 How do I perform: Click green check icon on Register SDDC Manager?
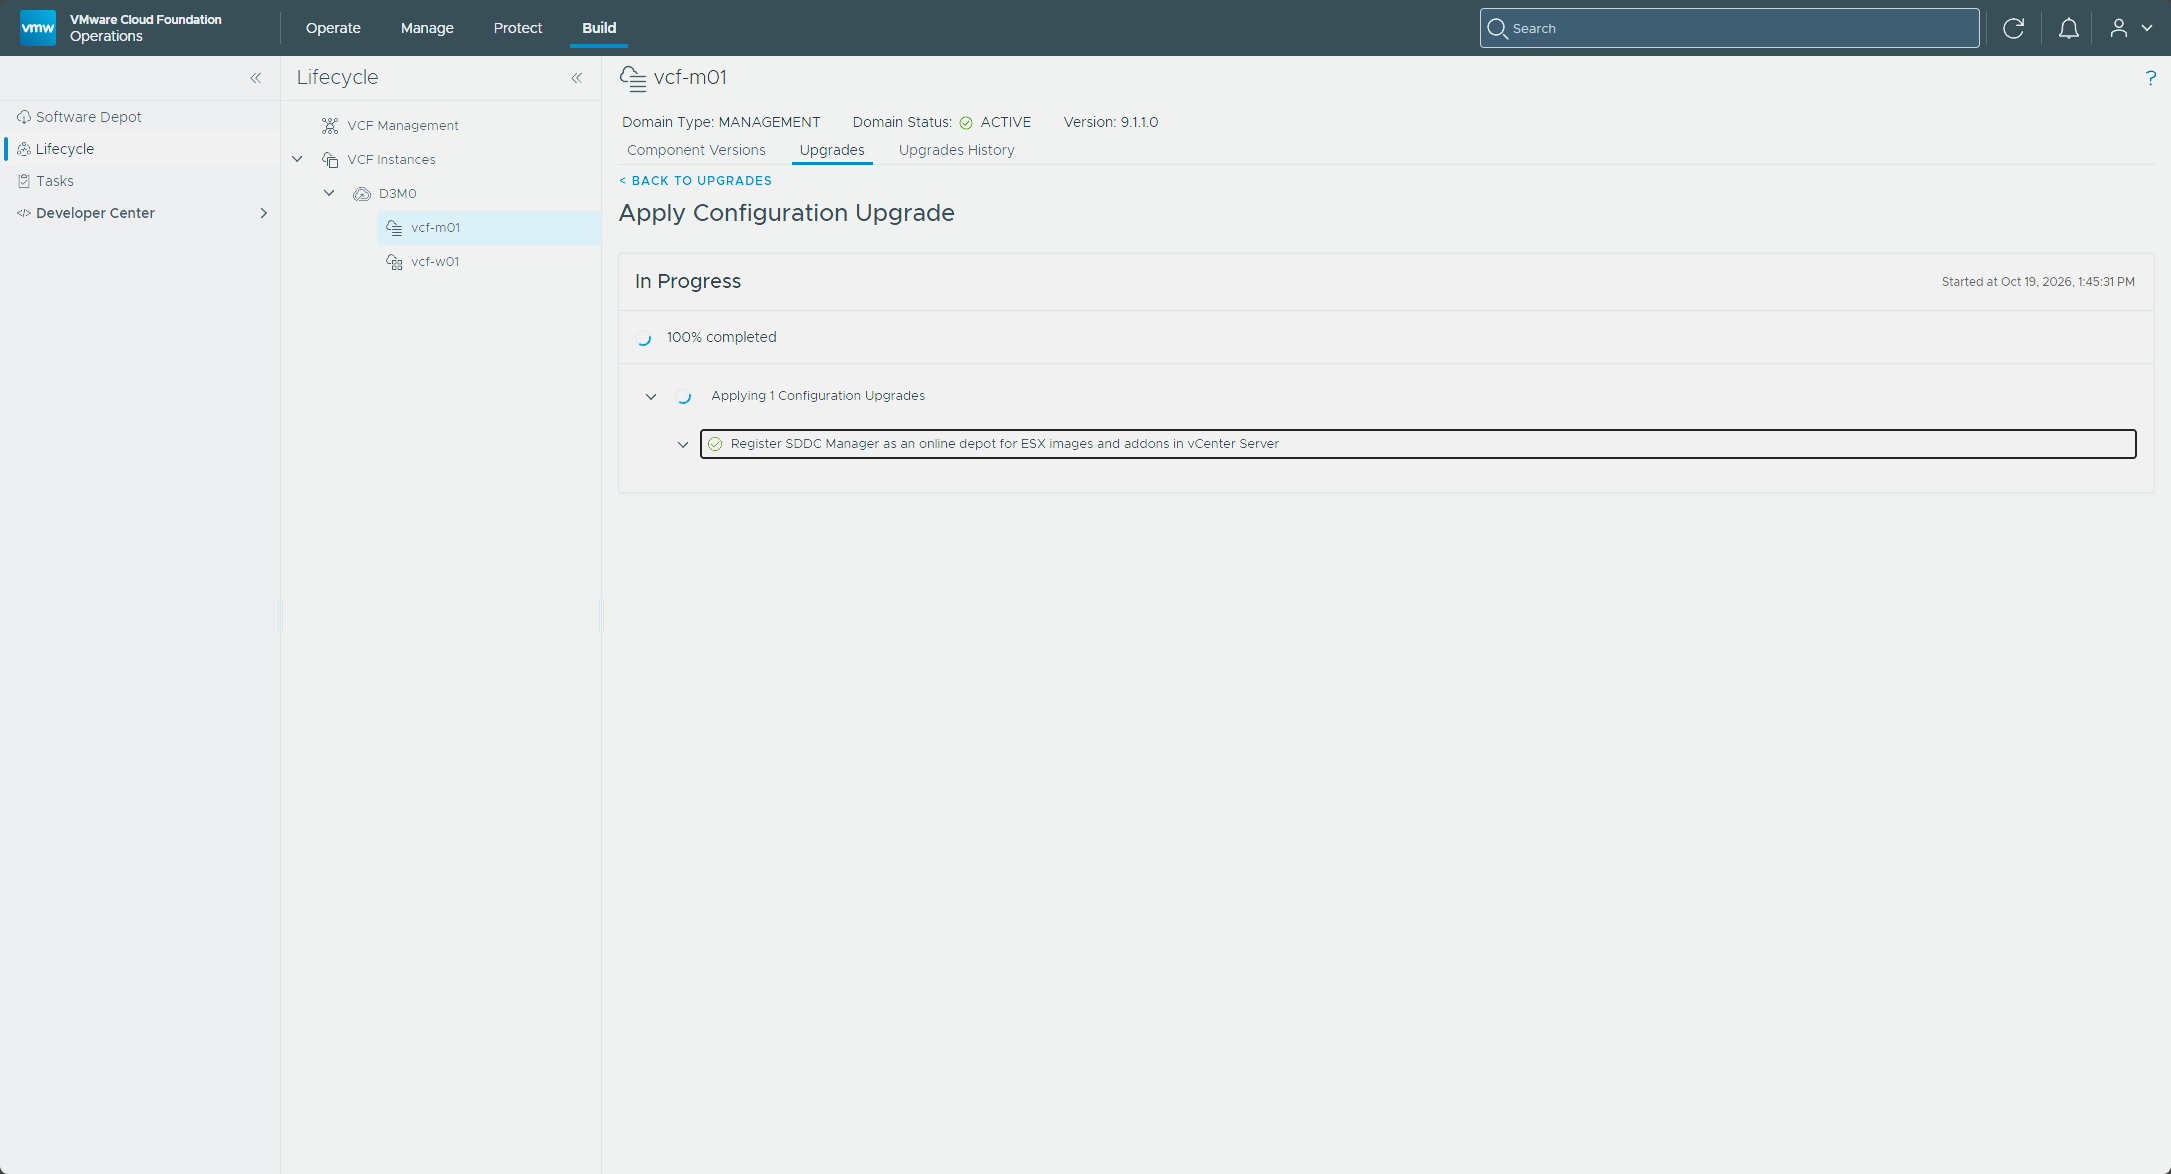(x=715, y=444)
